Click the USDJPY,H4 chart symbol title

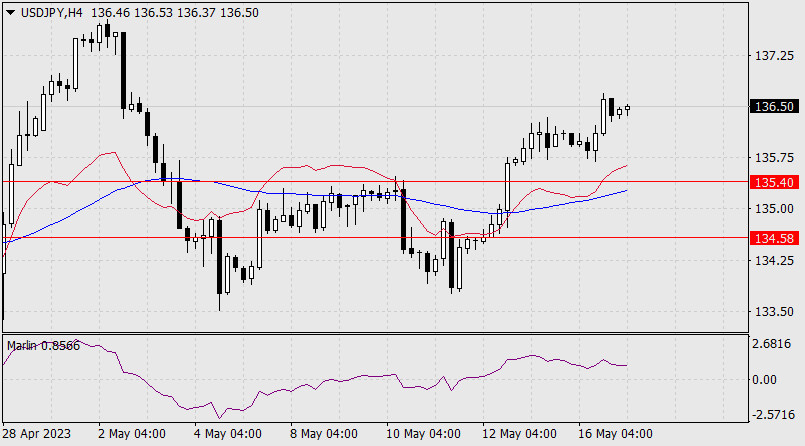pos(50,12)
